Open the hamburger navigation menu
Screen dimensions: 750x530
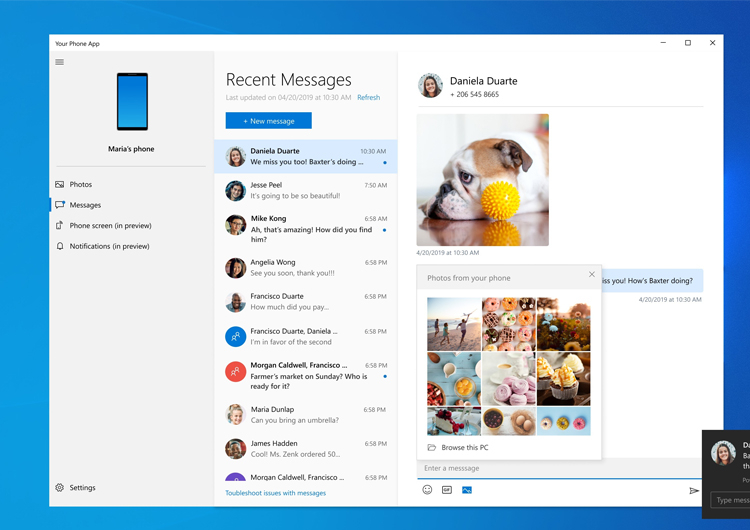pyautogui.click(x=60, y=62)
